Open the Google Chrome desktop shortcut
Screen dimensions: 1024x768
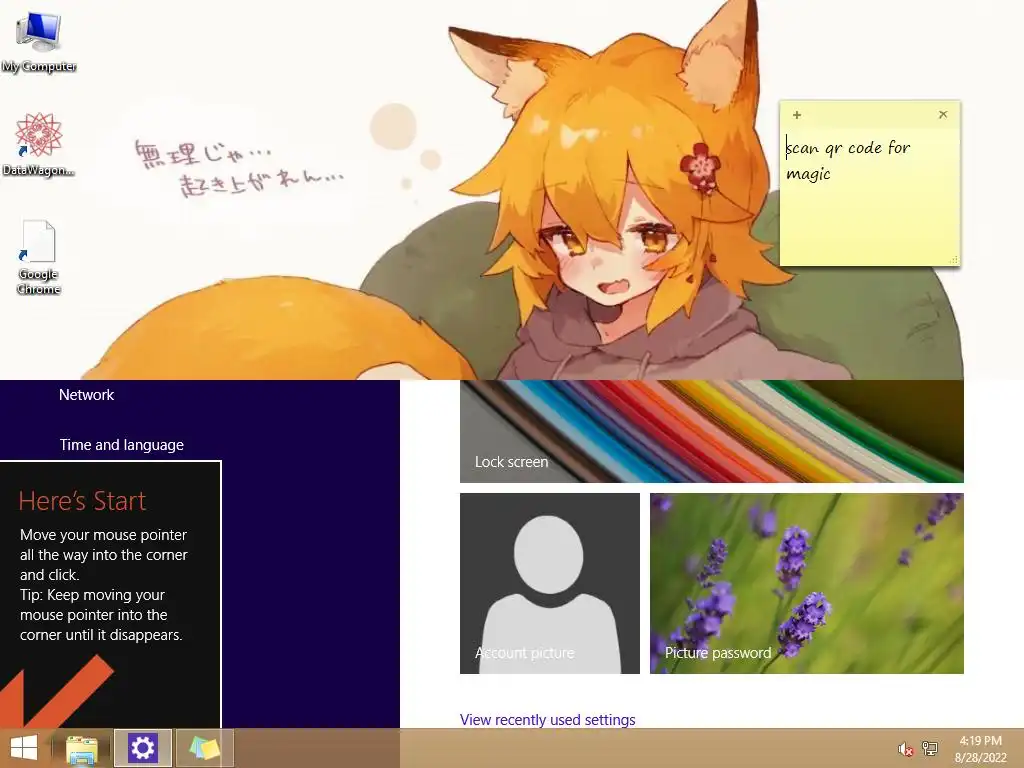click(x=39, y=257)
